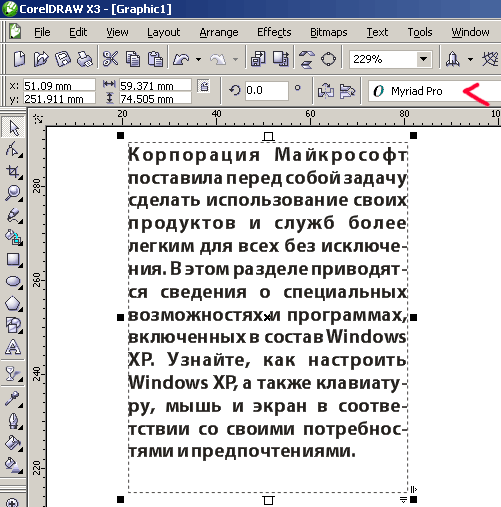Click the Fill tool bucket icon

[13, 443]
